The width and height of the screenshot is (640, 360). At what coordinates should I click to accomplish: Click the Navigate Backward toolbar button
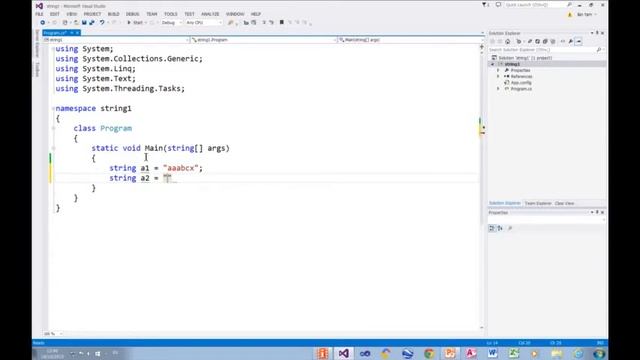[42, 23]
